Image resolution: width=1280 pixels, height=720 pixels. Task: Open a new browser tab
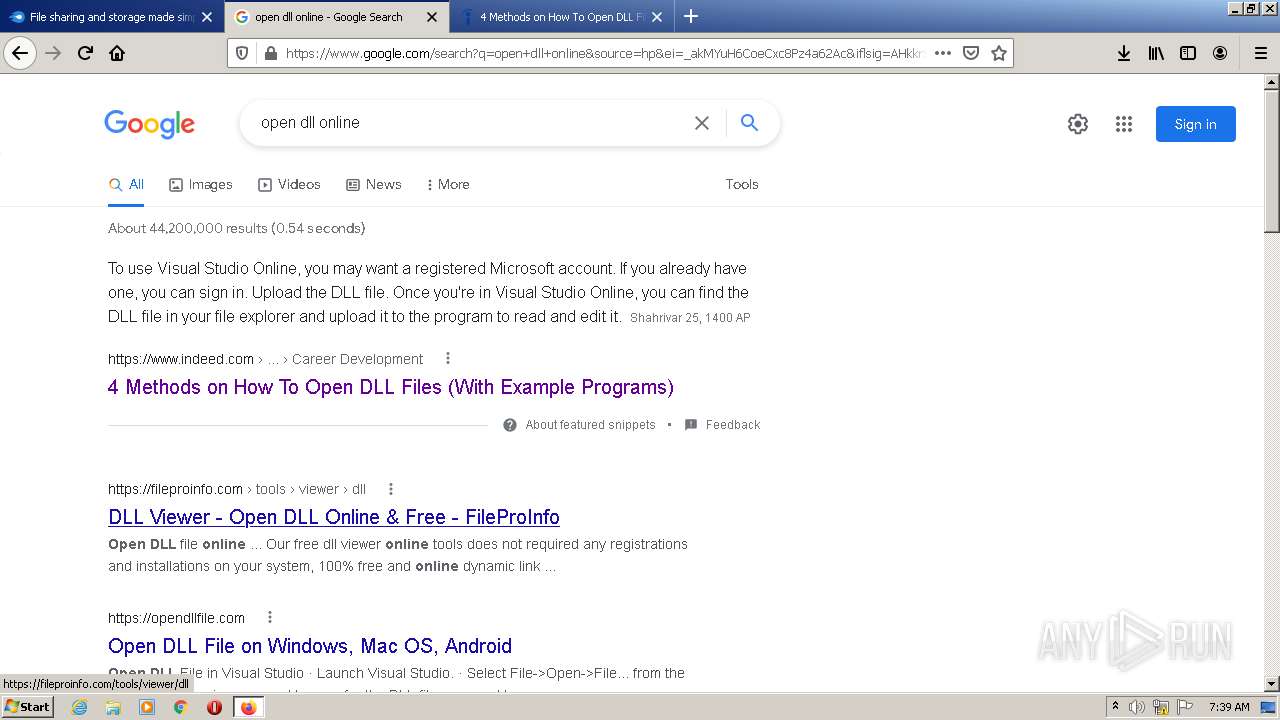691,16
